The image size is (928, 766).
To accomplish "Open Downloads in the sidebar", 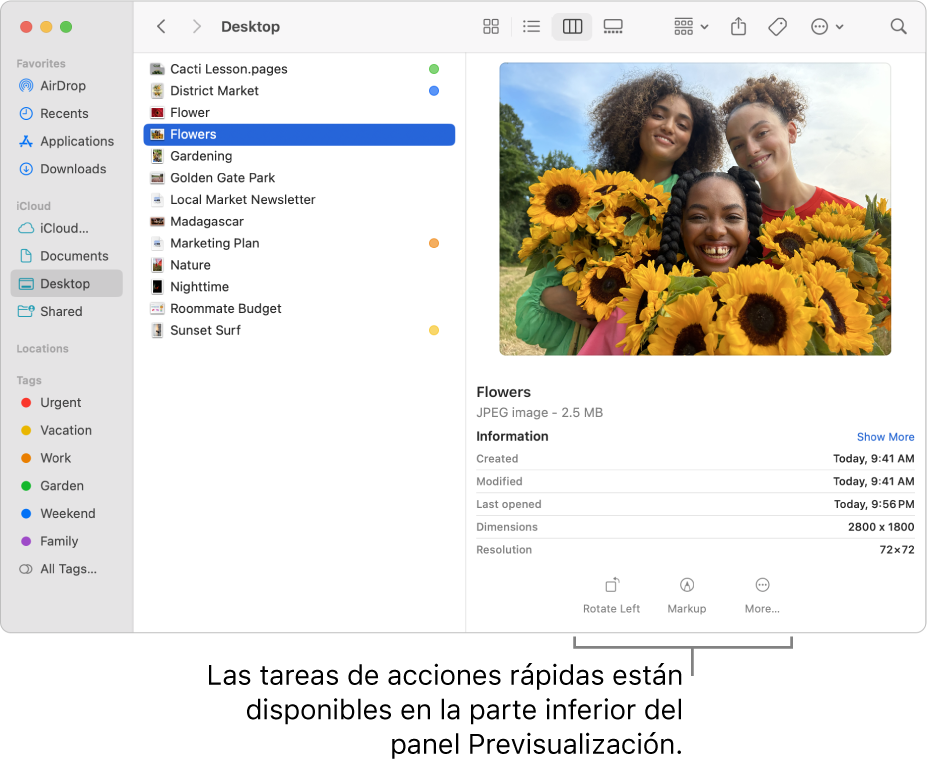I will pyautogui.click(x=73, y=169).
